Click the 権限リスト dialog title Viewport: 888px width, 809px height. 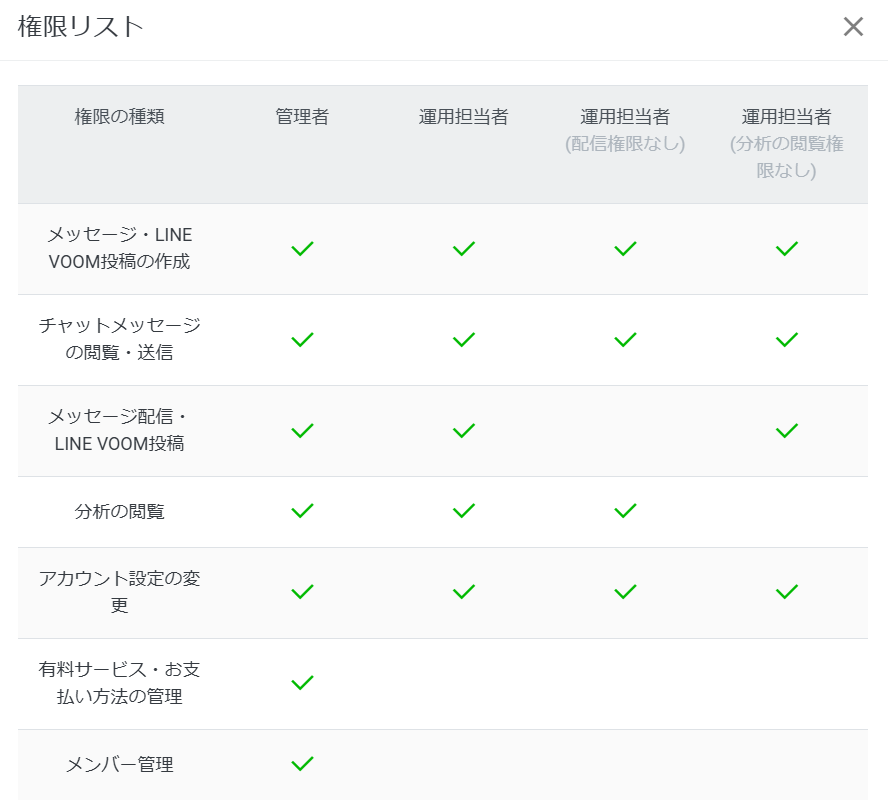pyautogui.click(x=81, y=27)
